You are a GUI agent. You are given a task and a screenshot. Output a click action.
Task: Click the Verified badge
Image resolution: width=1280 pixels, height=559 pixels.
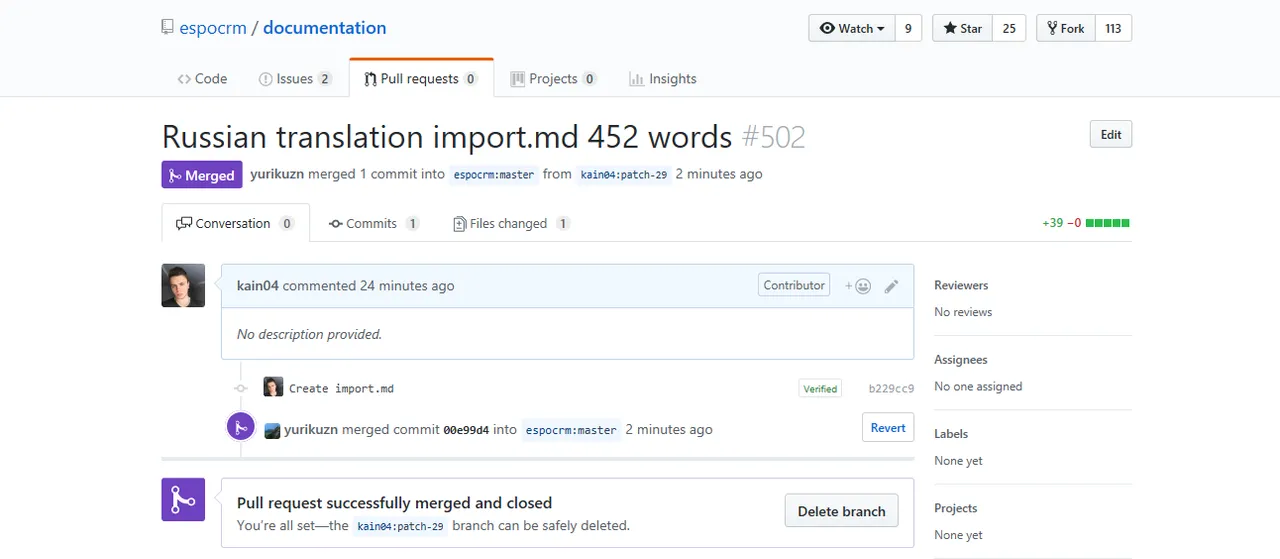[x=820, y=388]
